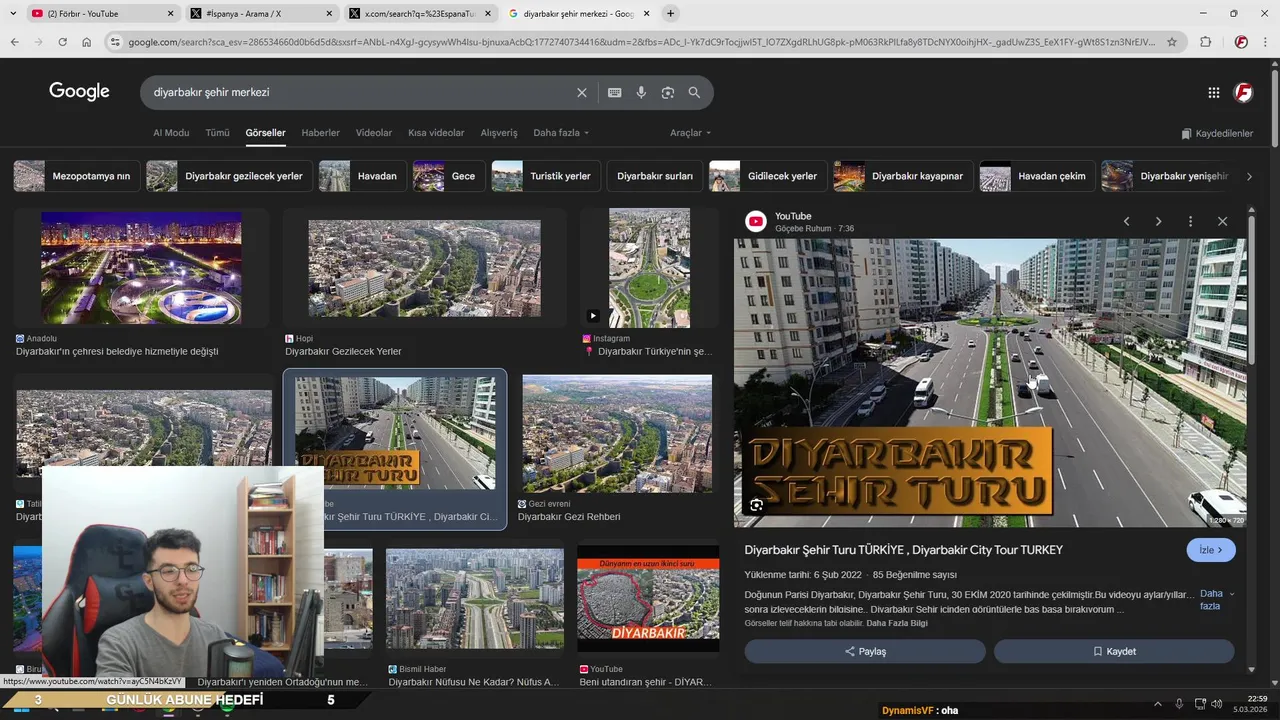Go to Google homepage logo
This screenshot has height=720, width=1280.
tap(79, 92)
